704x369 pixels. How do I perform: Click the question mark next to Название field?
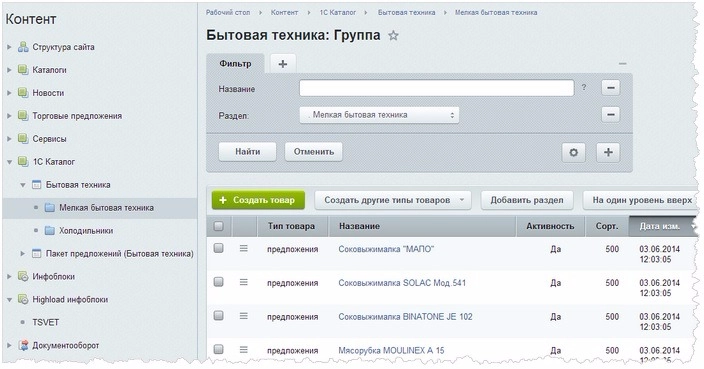tap(584, 88)
